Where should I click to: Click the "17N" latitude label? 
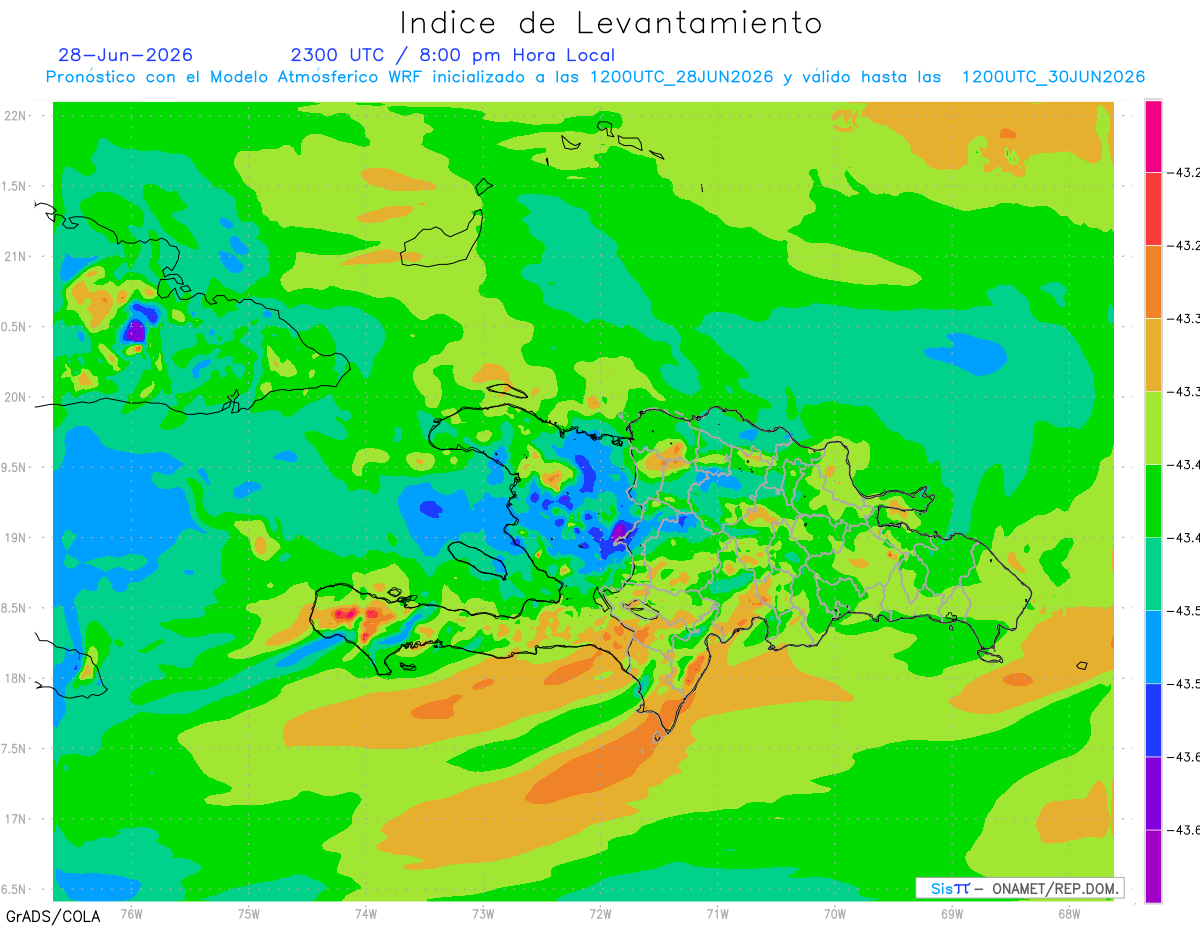point(15,819)
